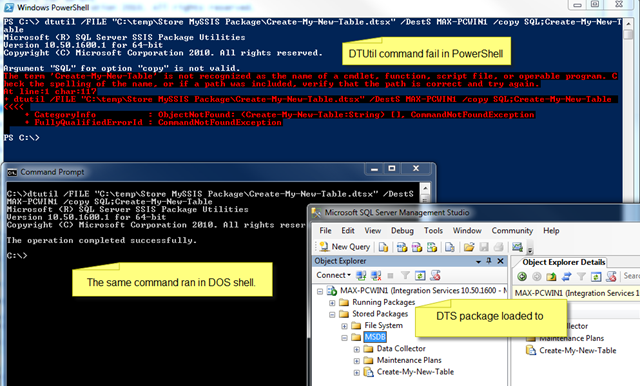
Task: Click the Save All icon in SSMS toolbar
Action: [x=498, y=247]
